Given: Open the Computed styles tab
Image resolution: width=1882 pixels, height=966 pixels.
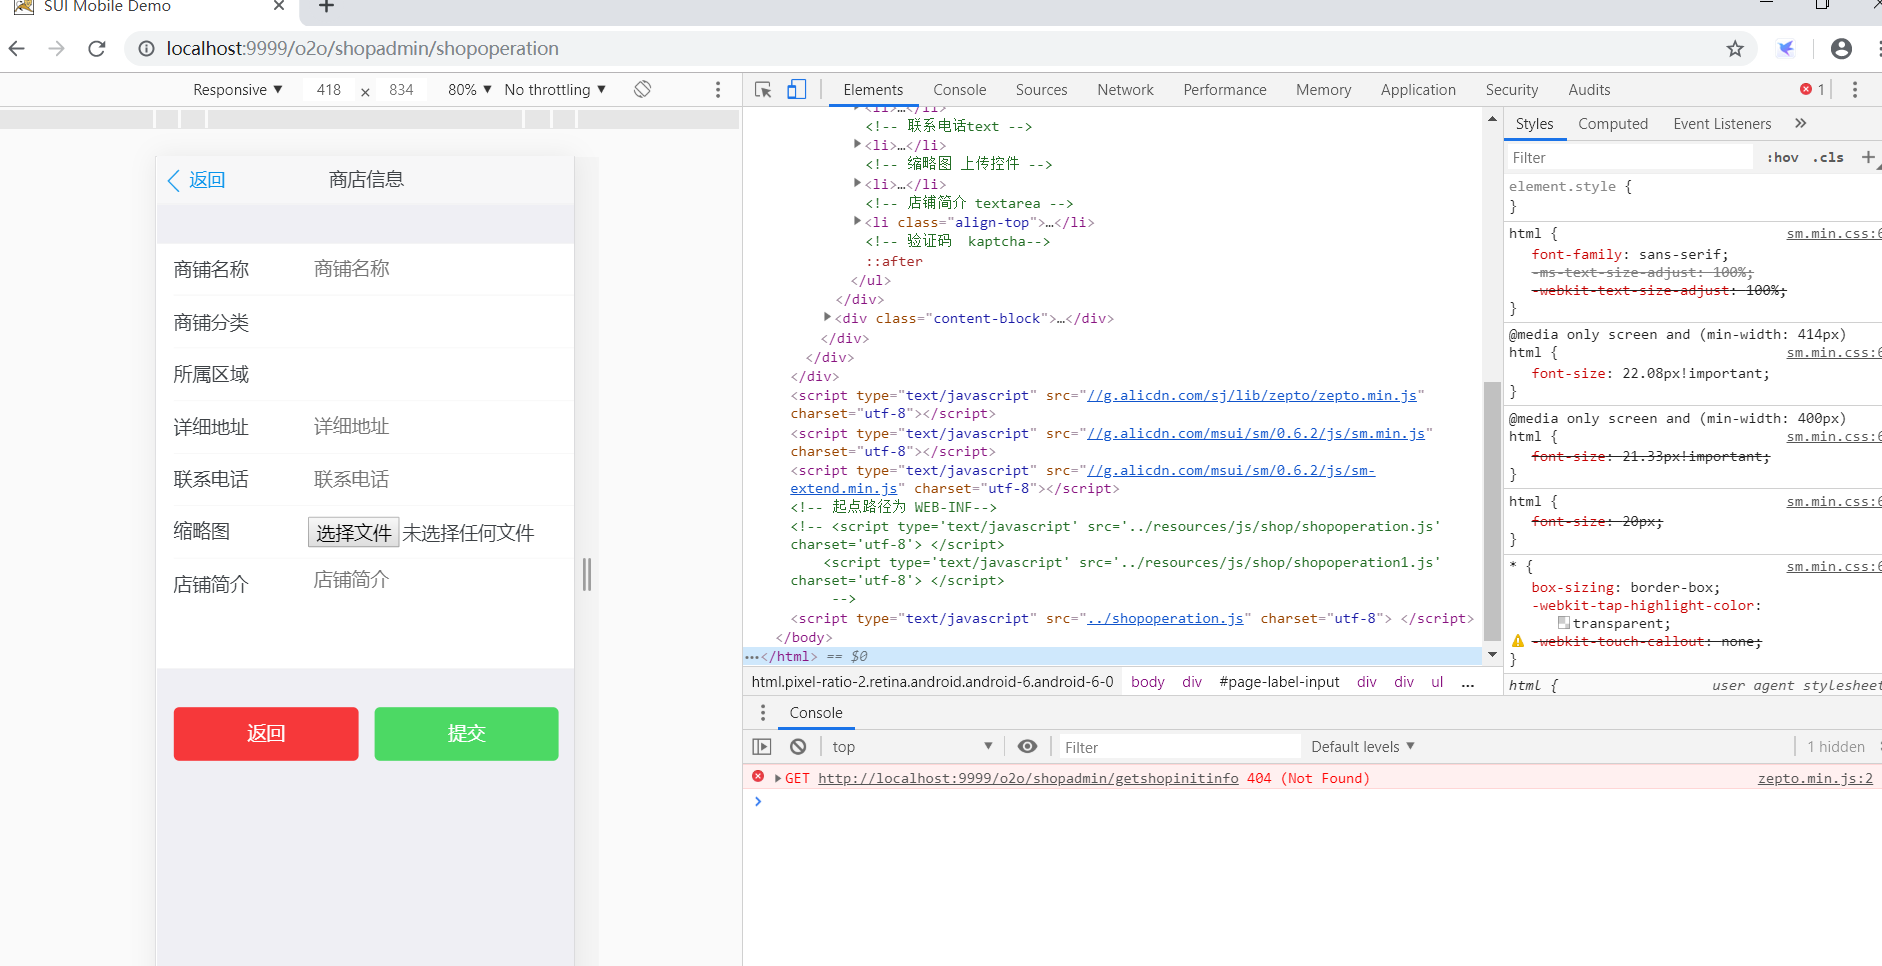Looking at the screenshot, I should [x=1612, y=123].
